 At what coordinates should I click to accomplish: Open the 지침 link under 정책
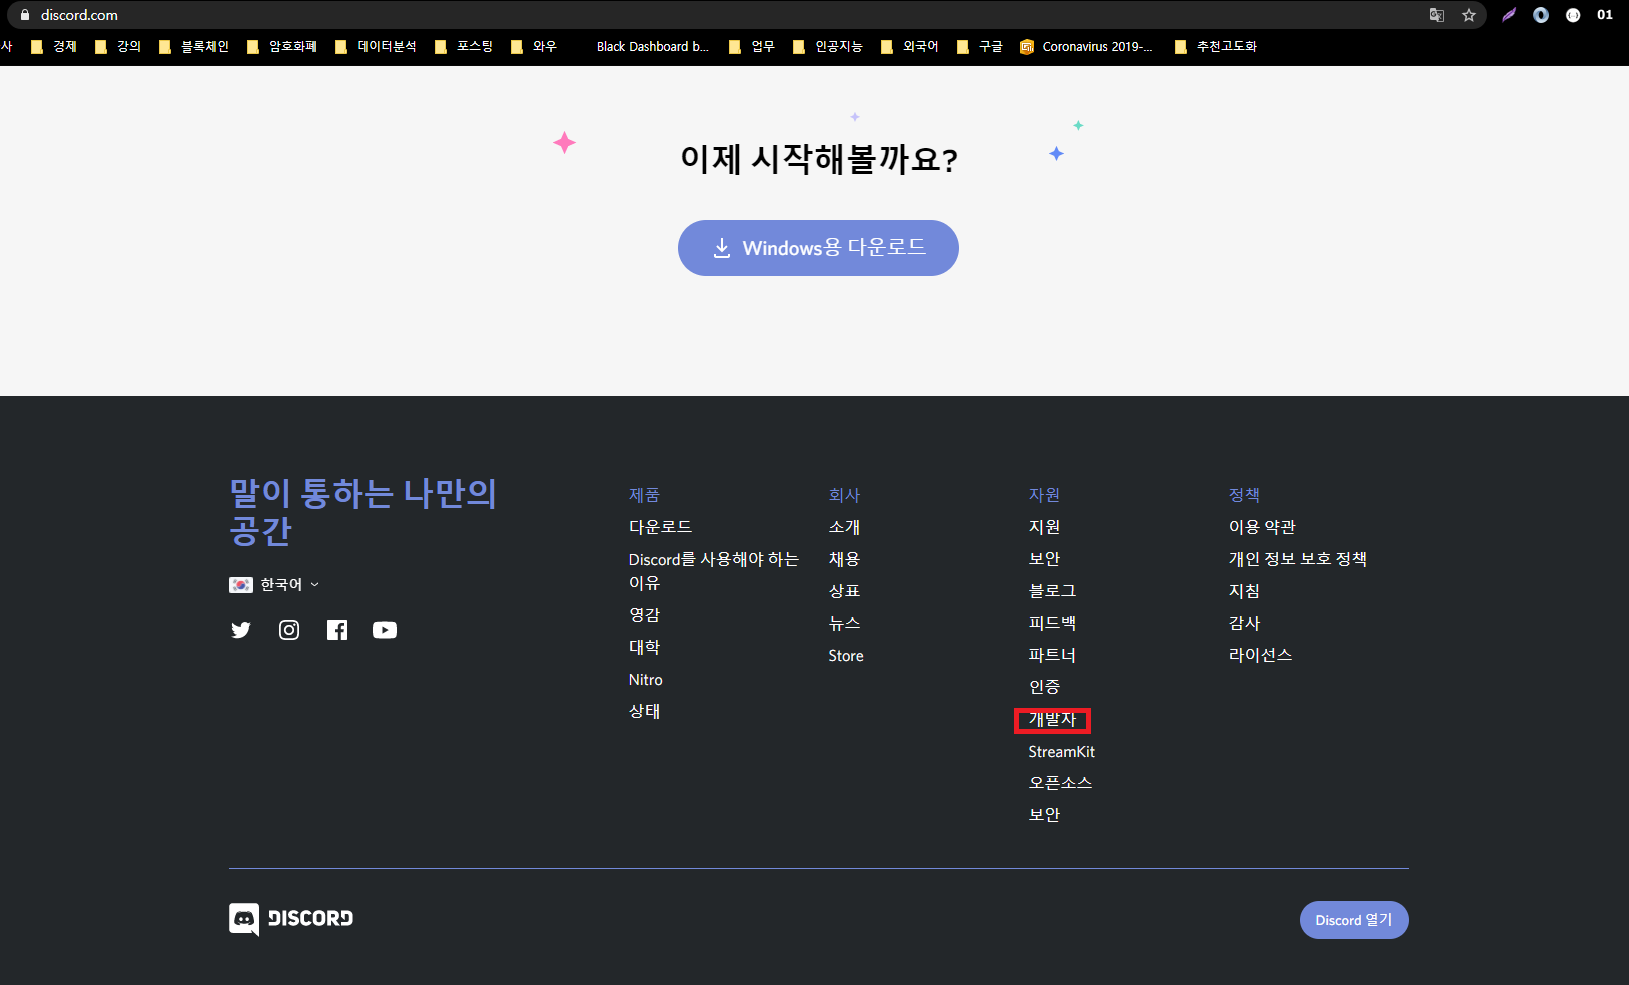tap(1245, 591)
